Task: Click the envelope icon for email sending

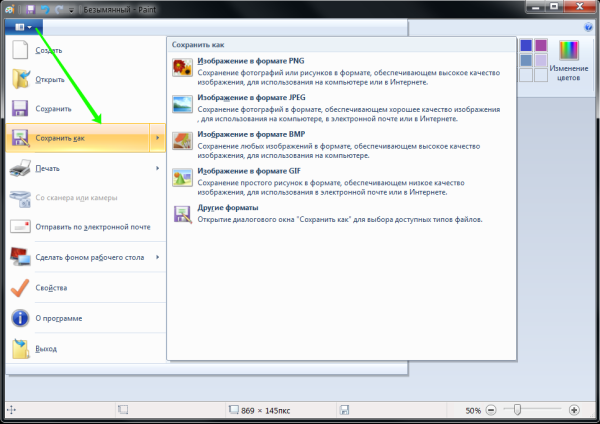Action: tap(20, 226)
